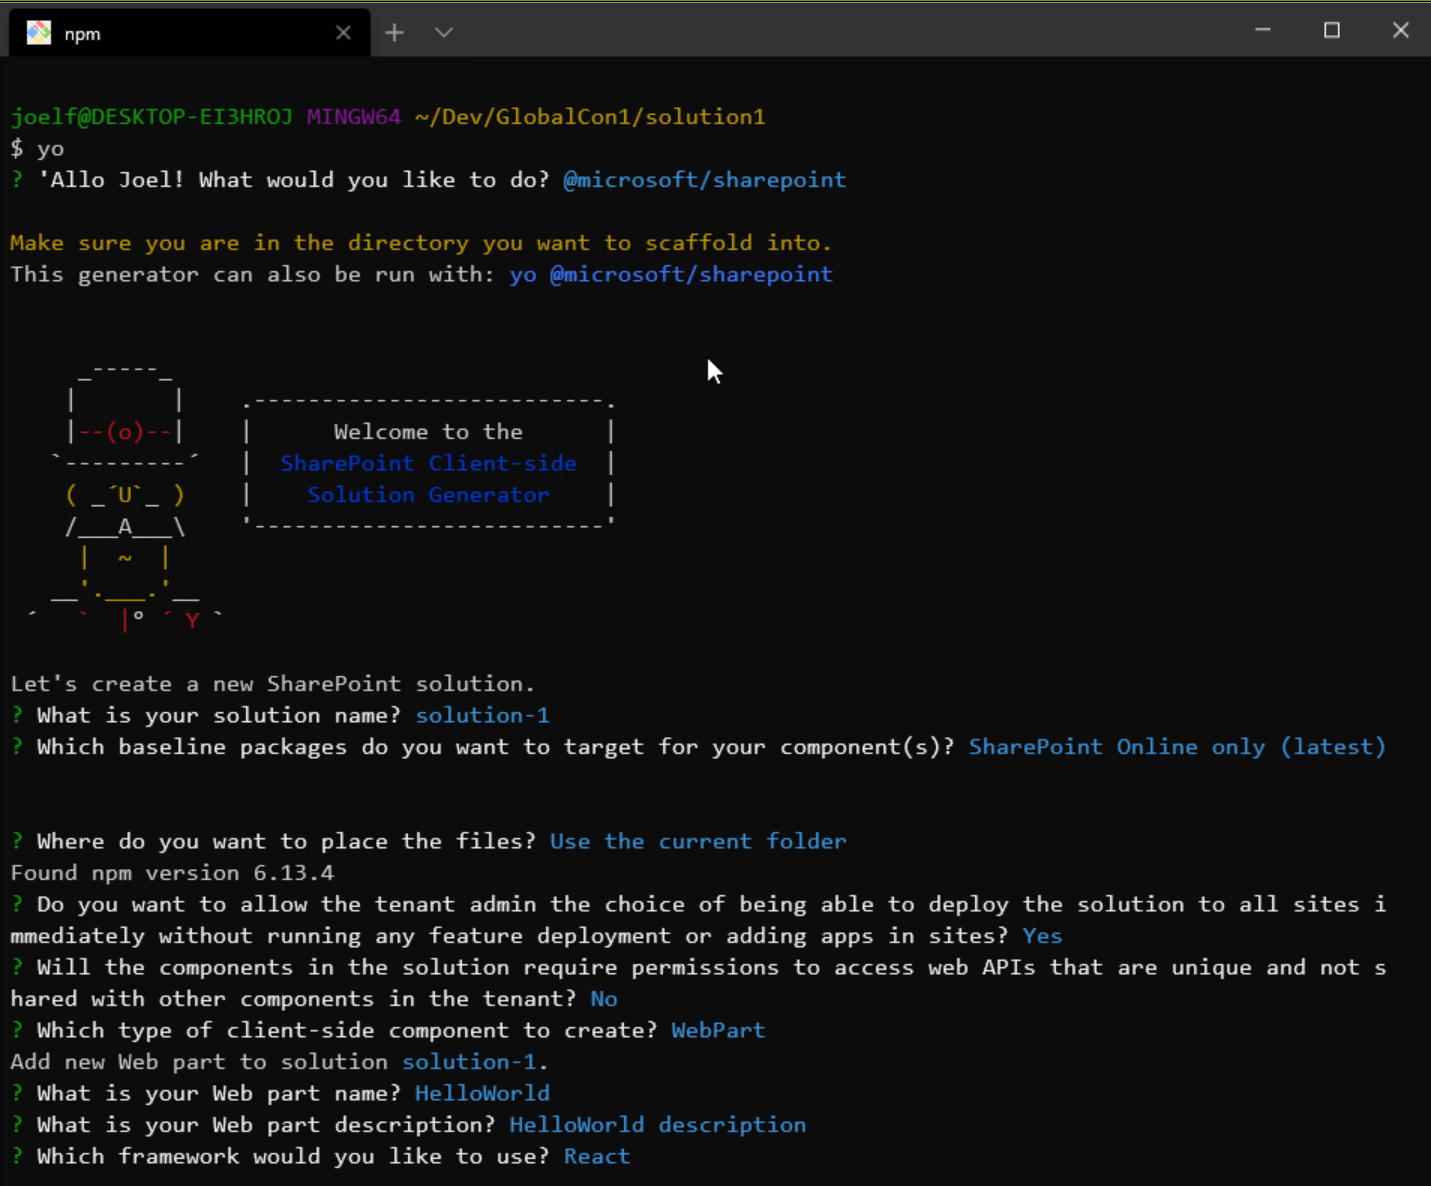
Task: Click 'yo @microsoft/sharepoint' command hint
Action: pos(671,274)
